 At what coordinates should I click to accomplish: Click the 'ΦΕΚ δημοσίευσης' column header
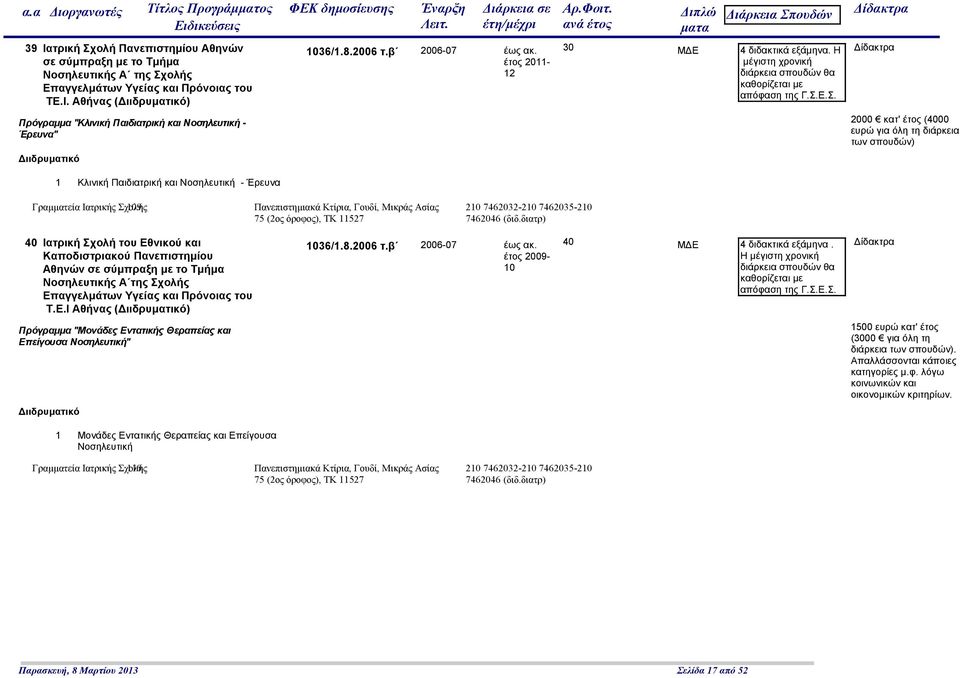[x=342, y=9]
